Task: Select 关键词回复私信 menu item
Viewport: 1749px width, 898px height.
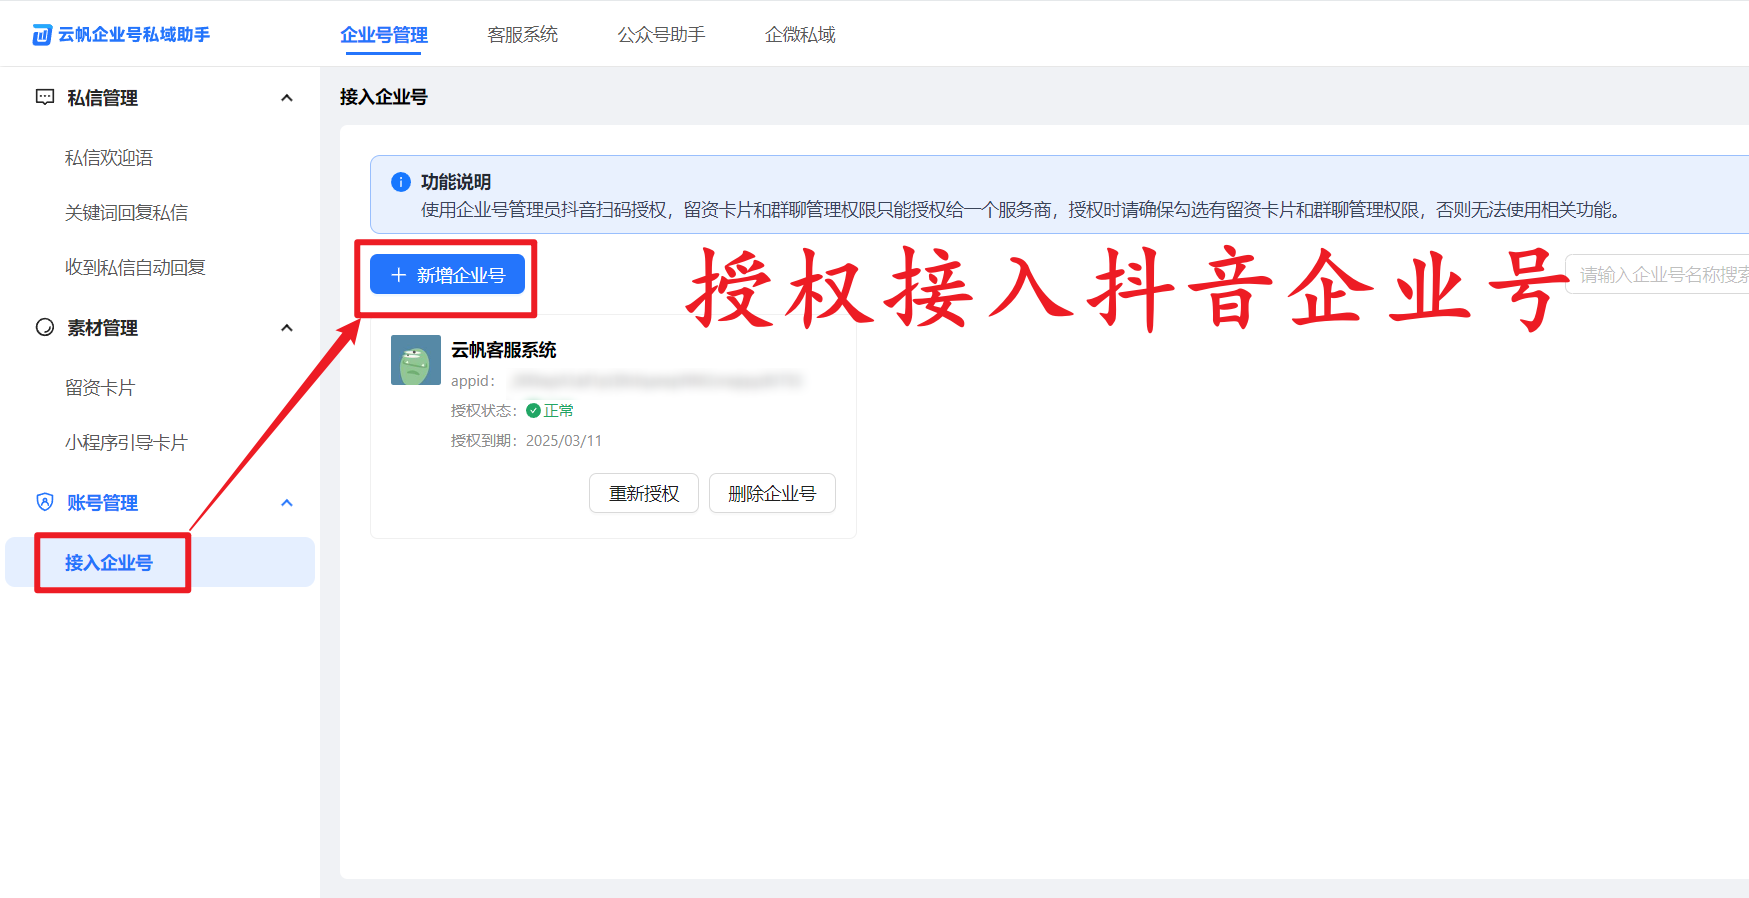Action: tap(126, 213)
